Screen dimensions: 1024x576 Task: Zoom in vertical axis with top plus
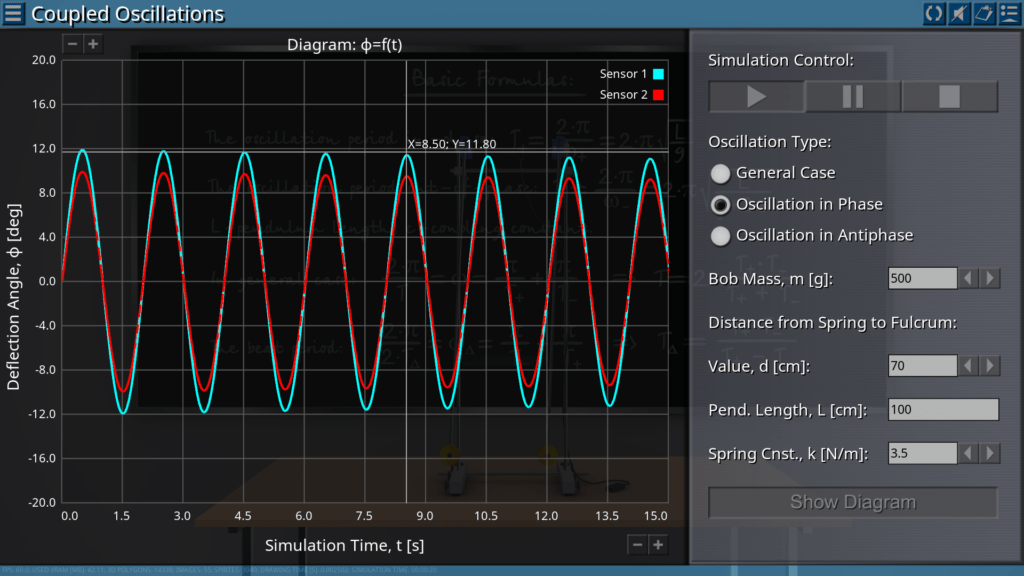click(92, 44)
